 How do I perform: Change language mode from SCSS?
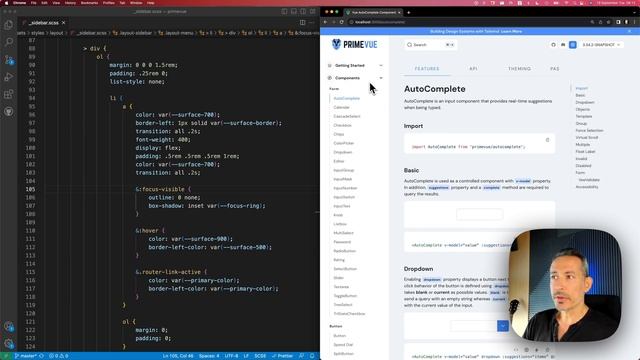click(x=260, y=356)
